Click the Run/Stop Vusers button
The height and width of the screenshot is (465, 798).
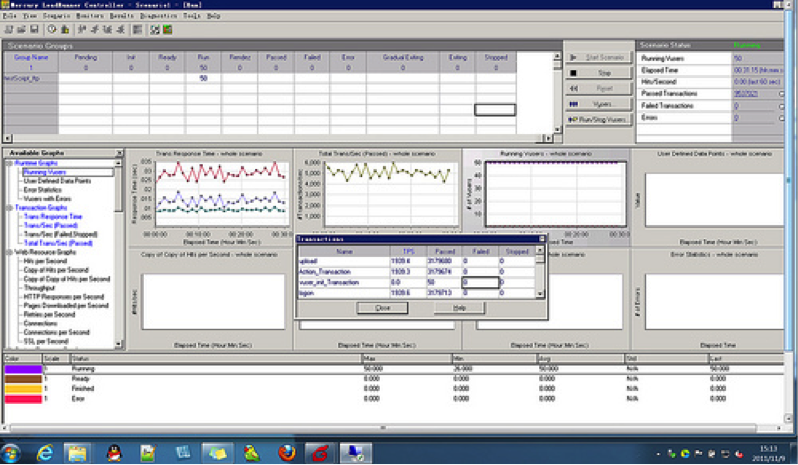coord(598,120)
